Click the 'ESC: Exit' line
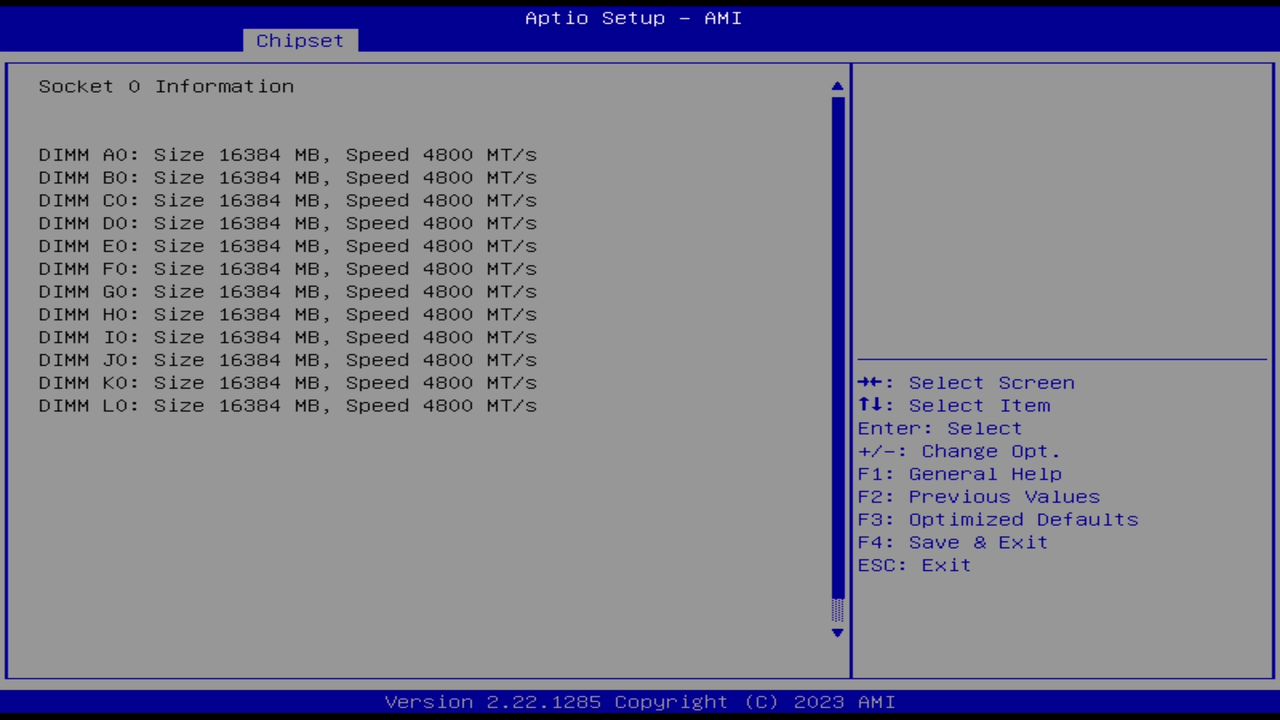This screenshot has height=720, width=1280. coord(914,566)
